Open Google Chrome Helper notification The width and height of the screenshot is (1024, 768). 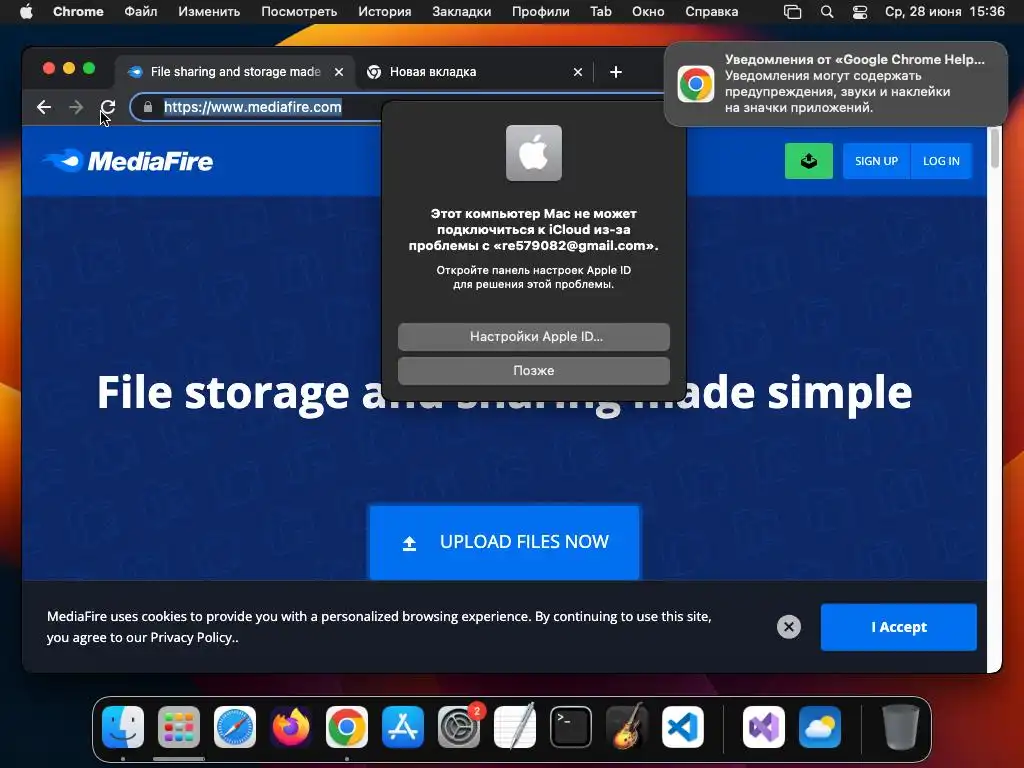click(x=836, y=84)
